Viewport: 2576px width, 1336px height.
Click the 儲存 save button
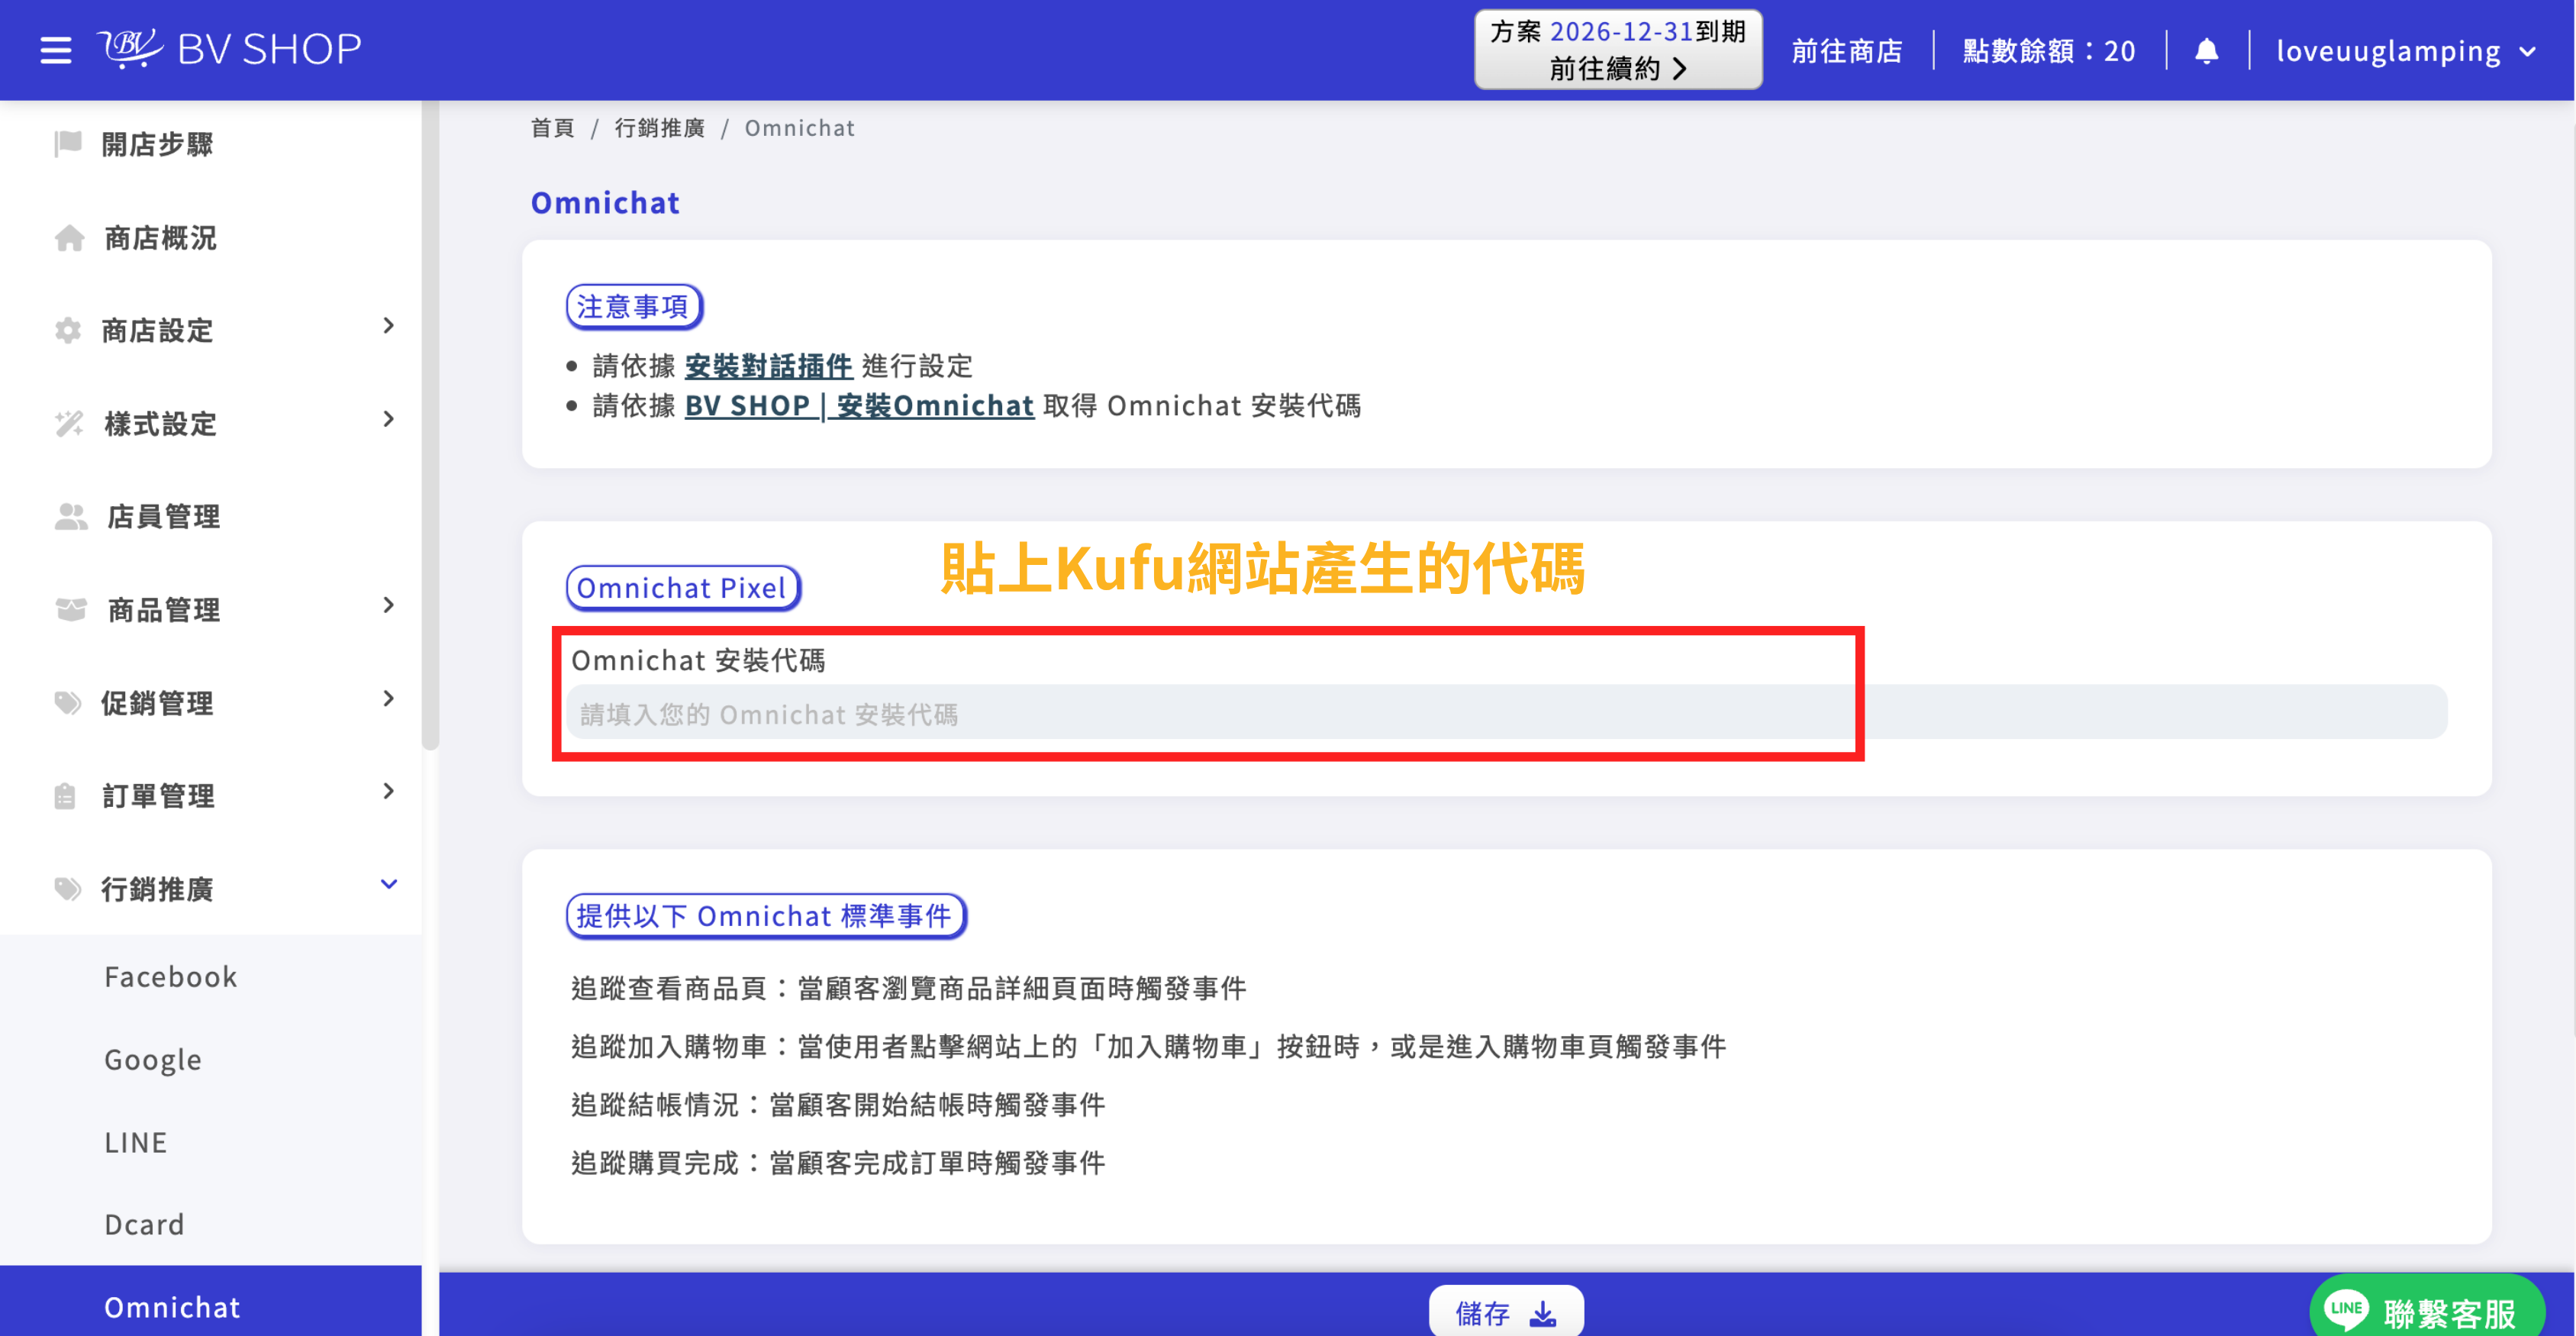tap(1505, 1311)
